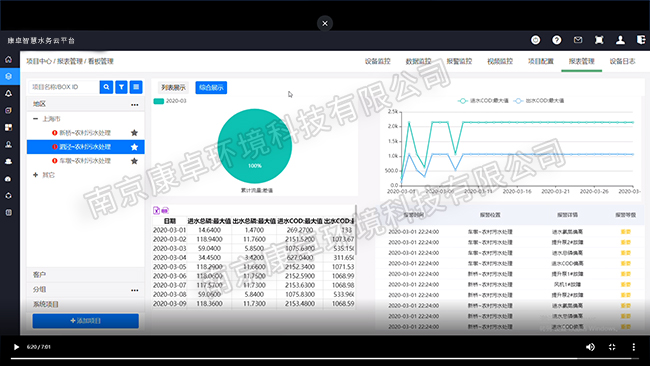The height and width of the screenshot is (366, 650).
Task: Collapse the 上海市 tree node
Action: click(x=36, y=119)
